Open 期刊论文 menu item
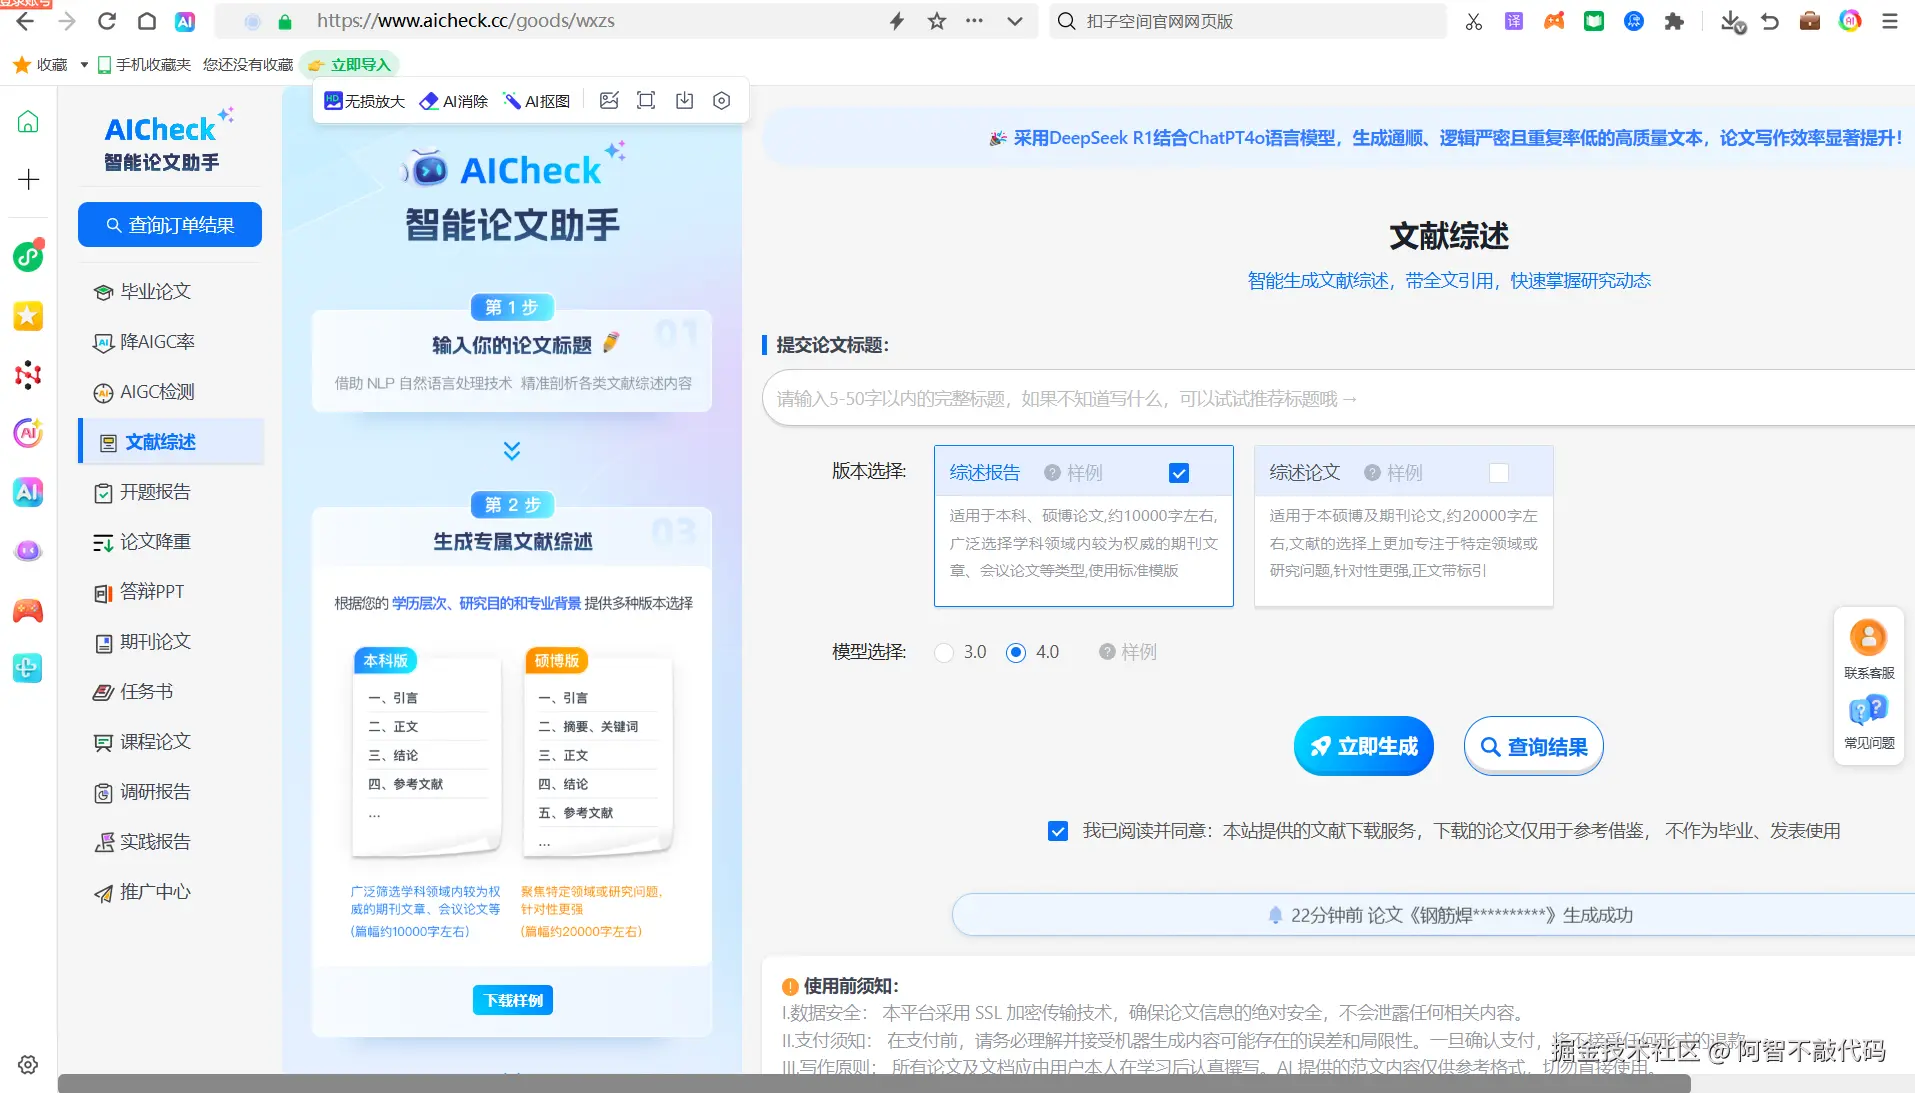Viewport: 1915px width, 1093px height. pos(142,642)
